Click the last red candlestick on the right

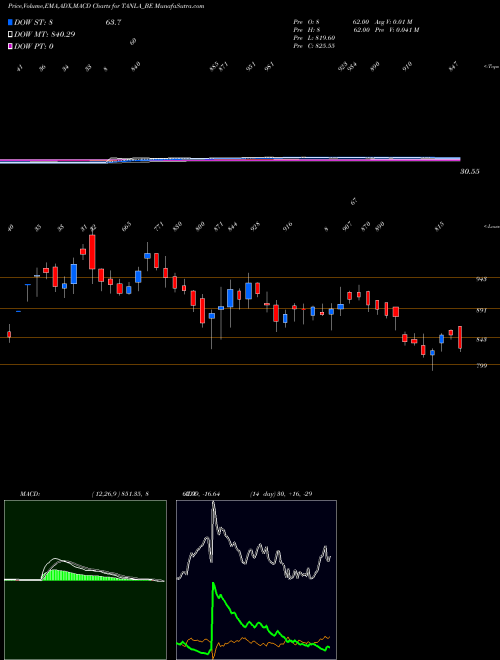[x=460, y=338]
